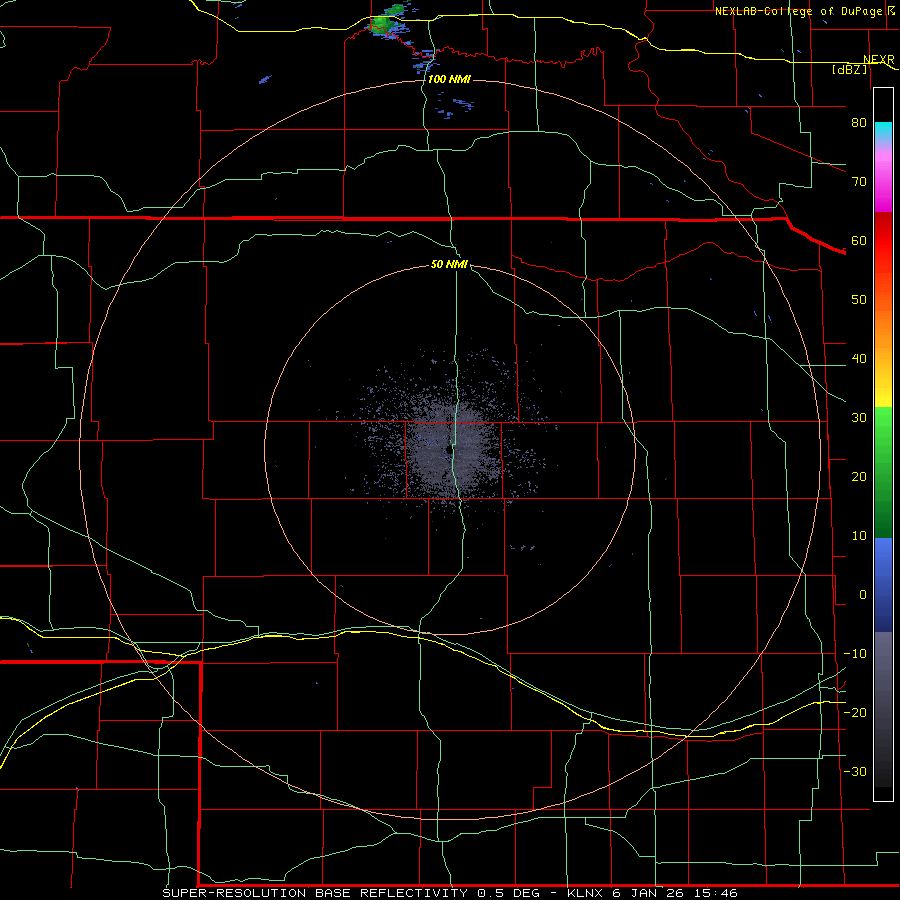
Task: Click the 50 NMI range ring label
Action: pos(449,265)
